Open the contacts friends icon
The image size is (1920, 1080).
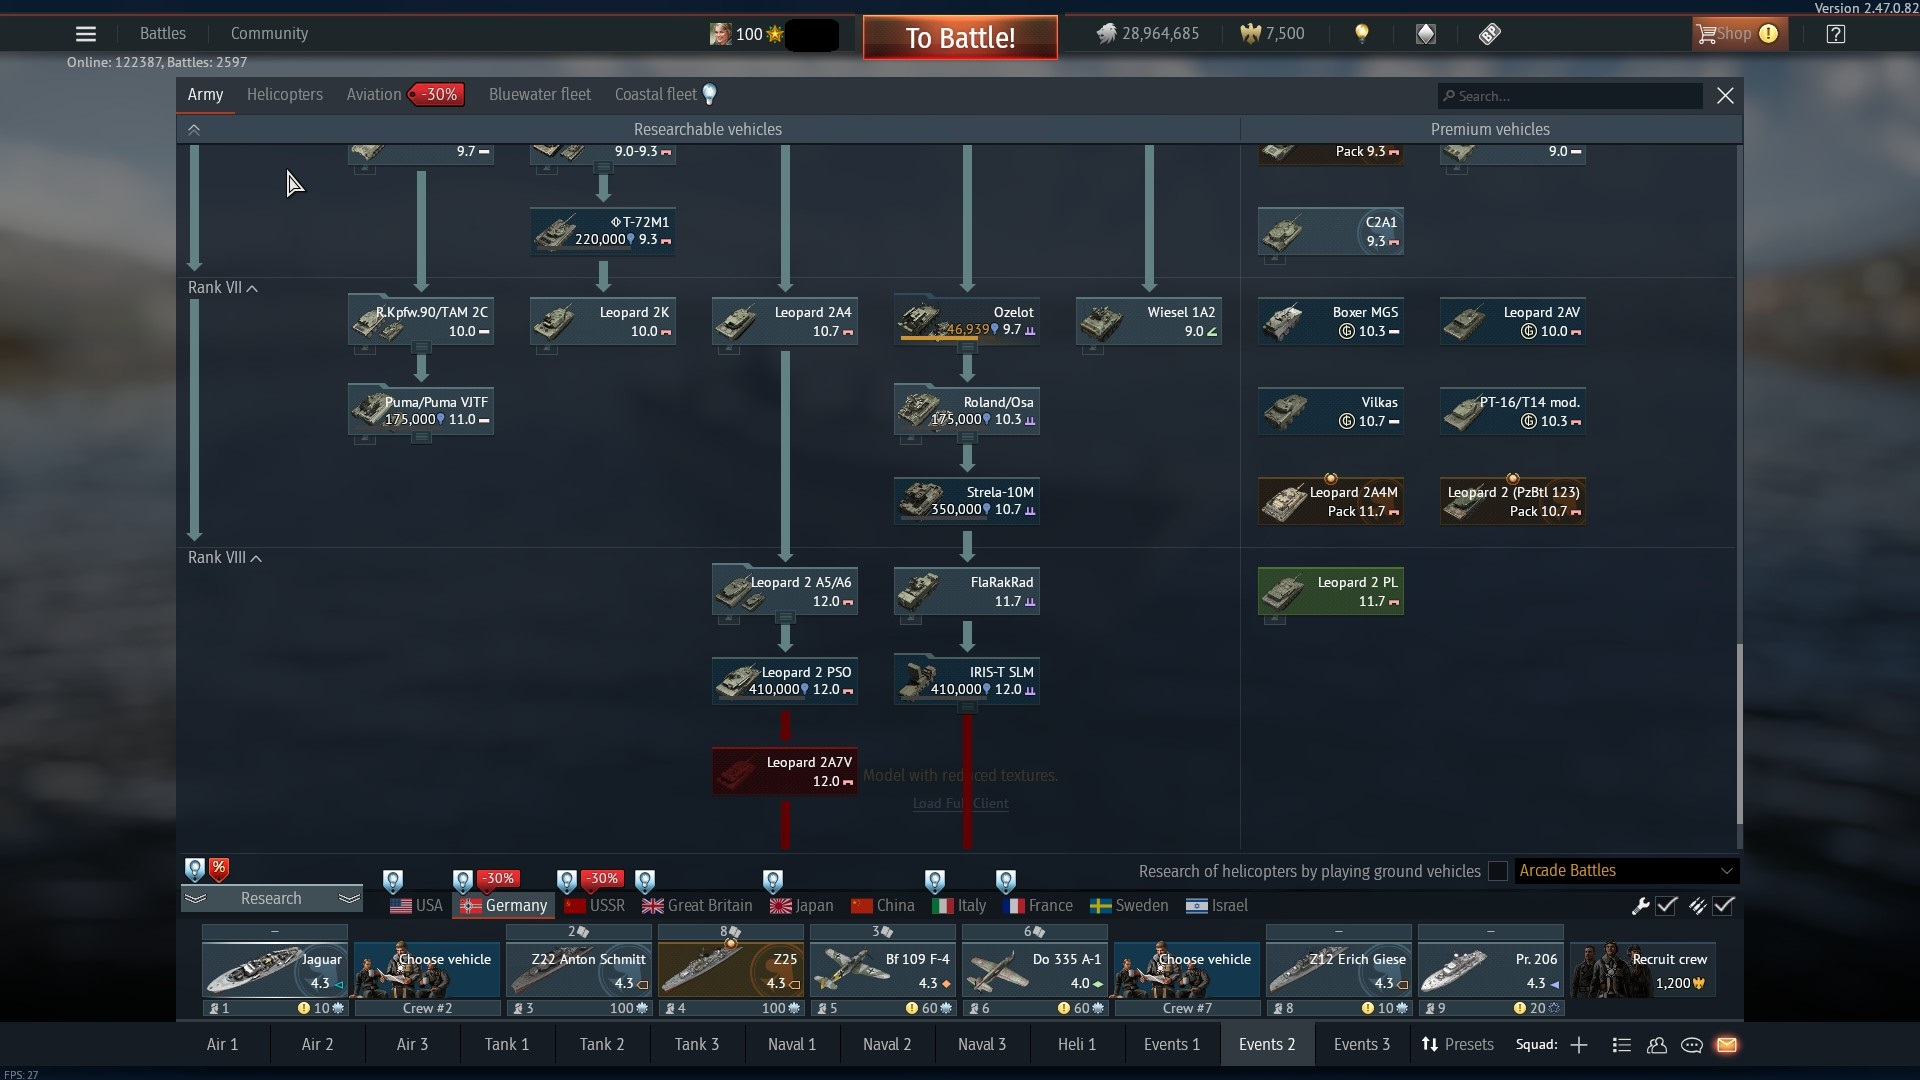[x=1657, y=1045]
